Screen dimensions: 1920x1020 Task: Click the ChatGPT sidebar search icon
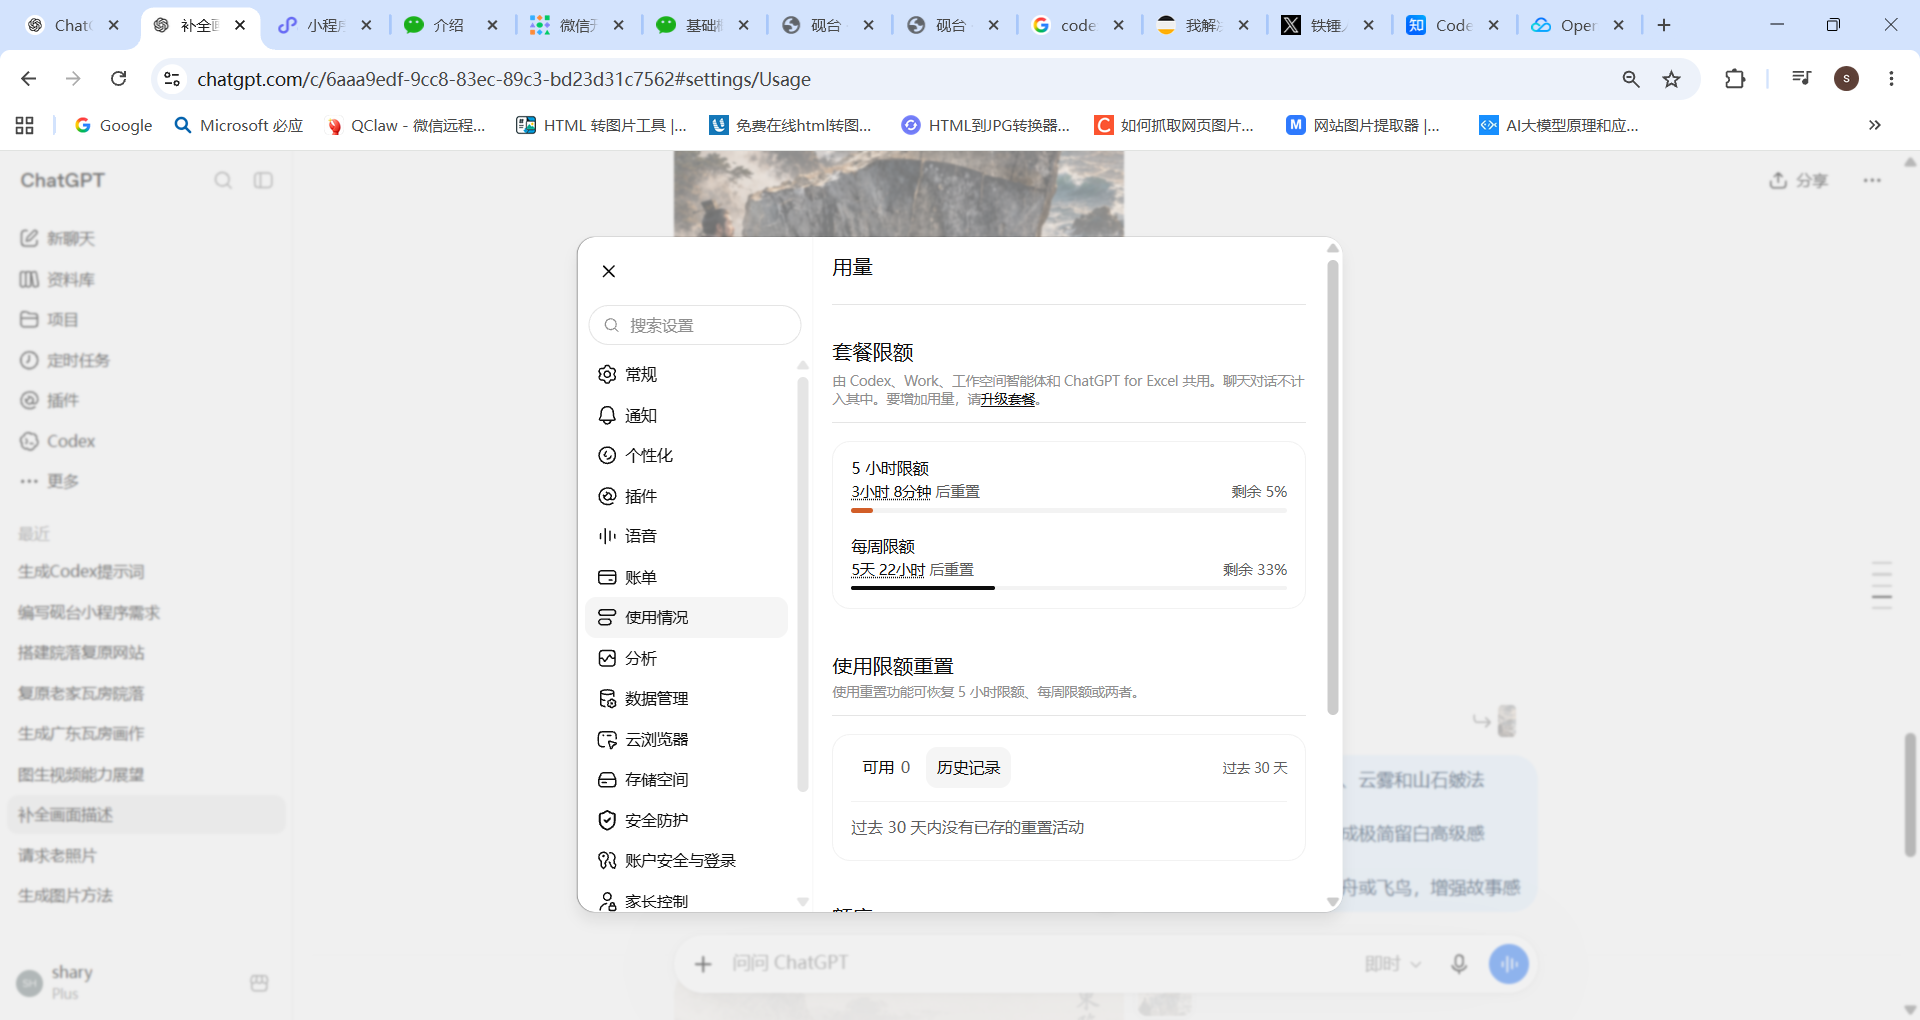tap(223, 180)
